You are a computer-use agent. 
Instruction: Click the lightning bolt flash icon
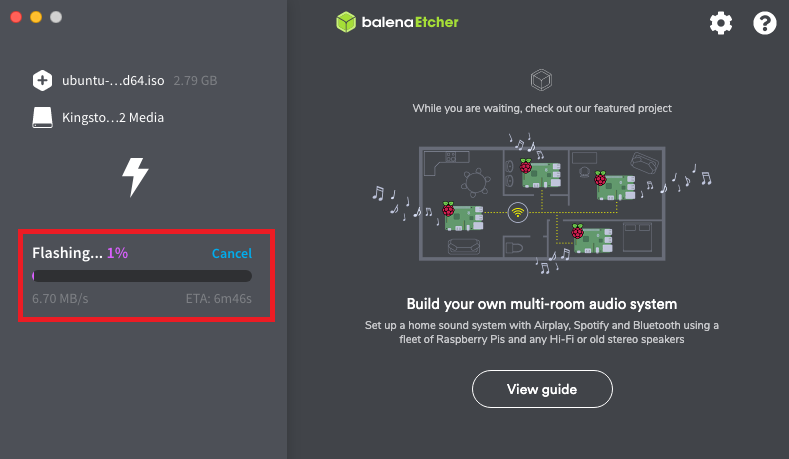(x=135, y=177)
